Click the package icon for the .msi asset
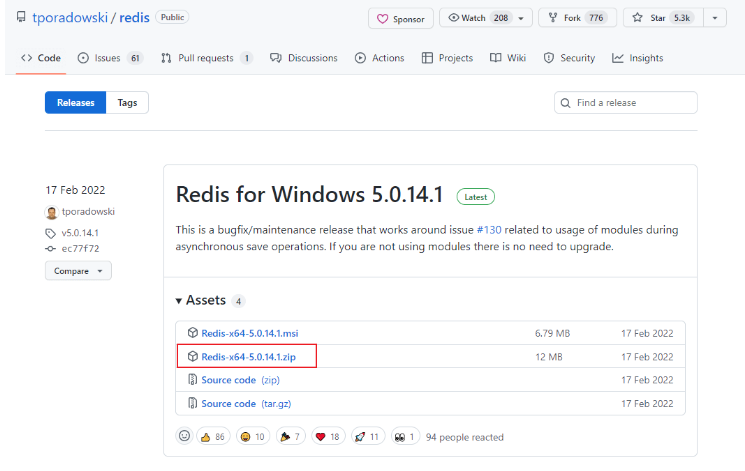Image resolution: width=745 pixels, height=471 pixels. [192, 333]
